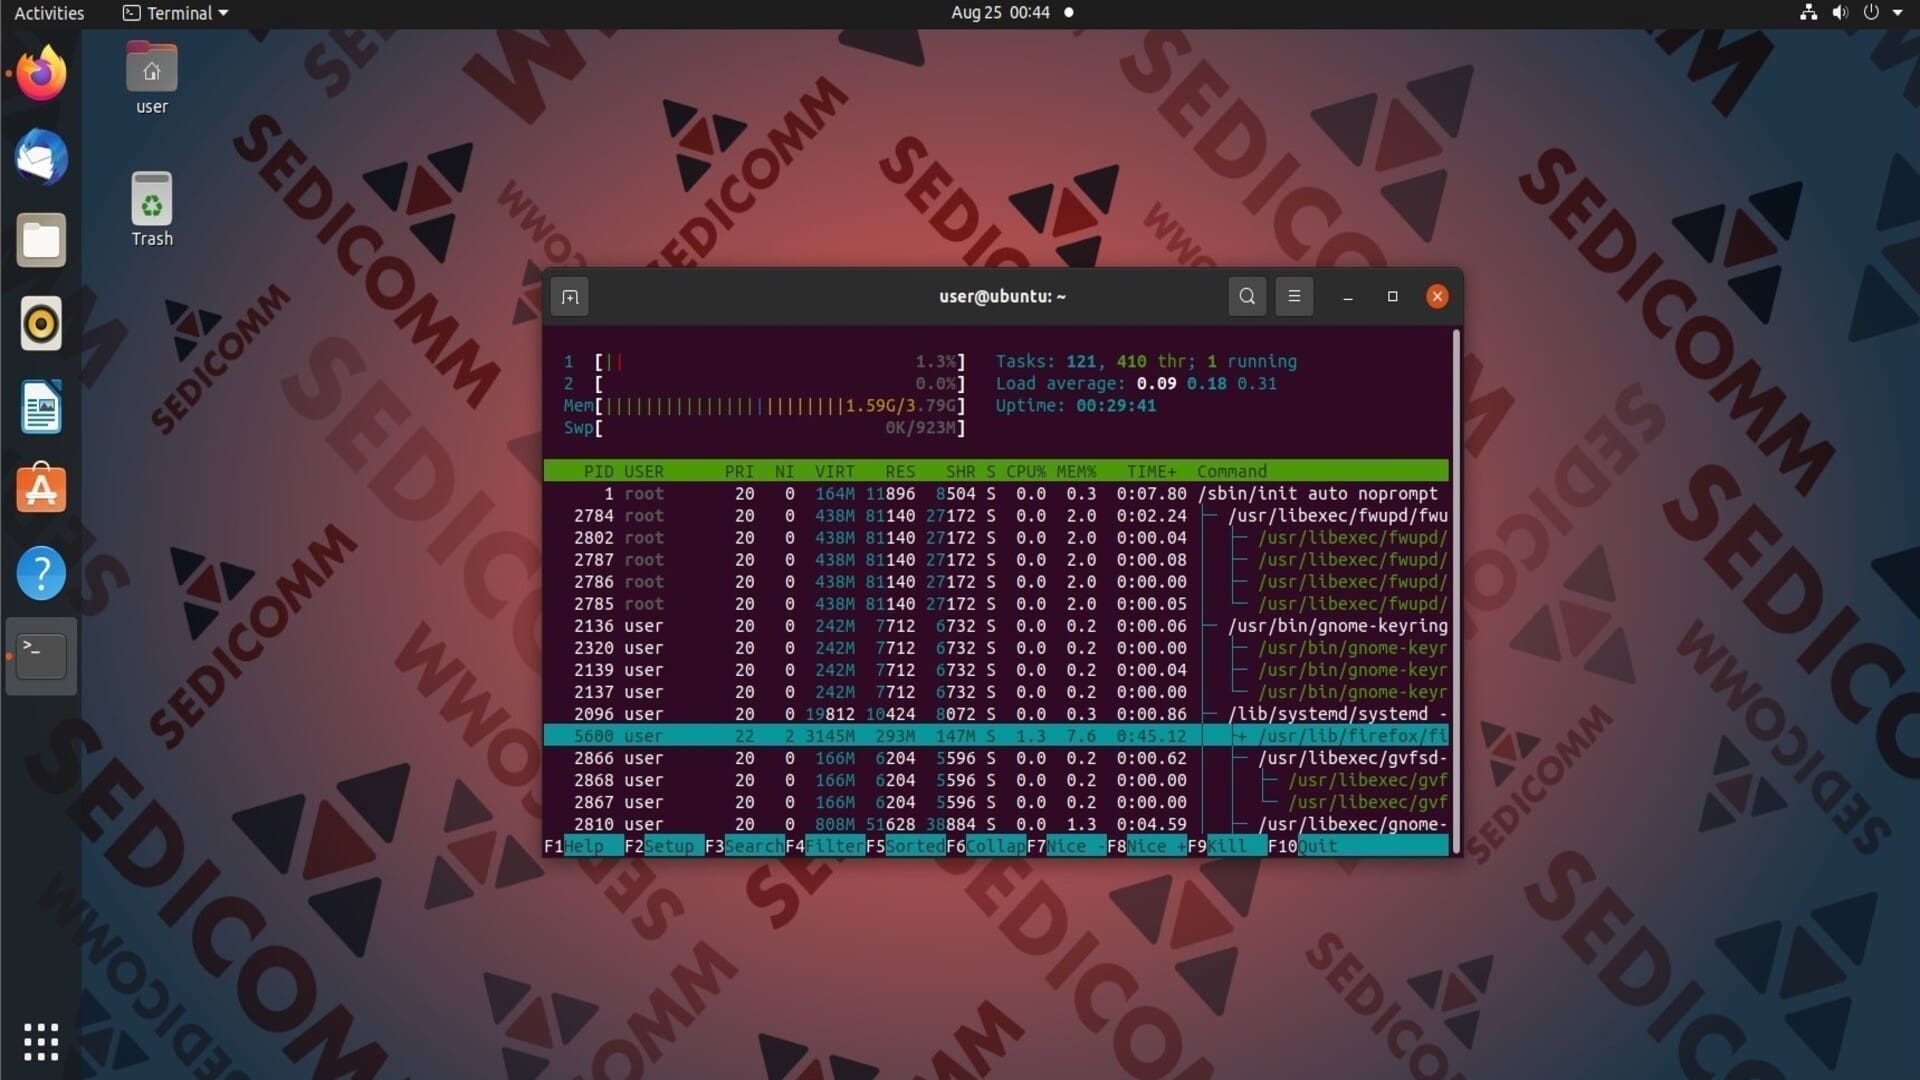
Task: Click the Mem usage bar meter
Action: [x=764, y=406]
